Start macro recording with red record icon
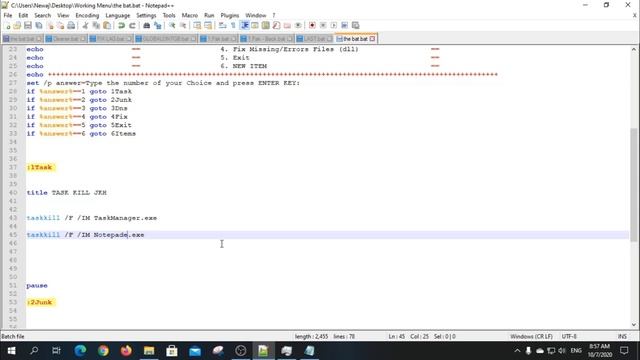Image resolution: width=640 pixels, height=360 pixels. [312, 25]
